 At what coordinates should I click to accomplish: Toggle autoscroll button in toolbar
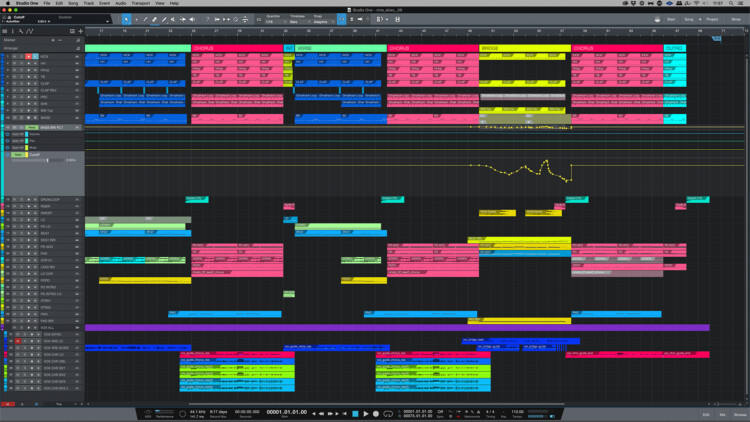tap(342, 19)
